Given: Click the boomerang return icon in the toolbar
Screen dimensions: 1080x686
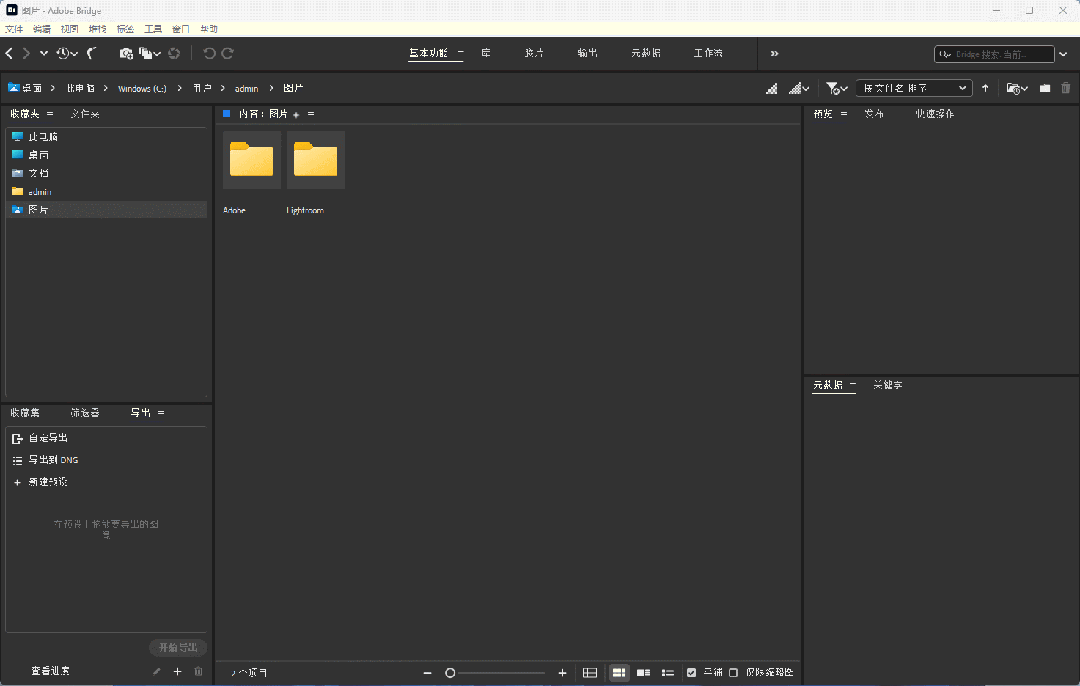Looking at the screenshot, I should [91, 52].
